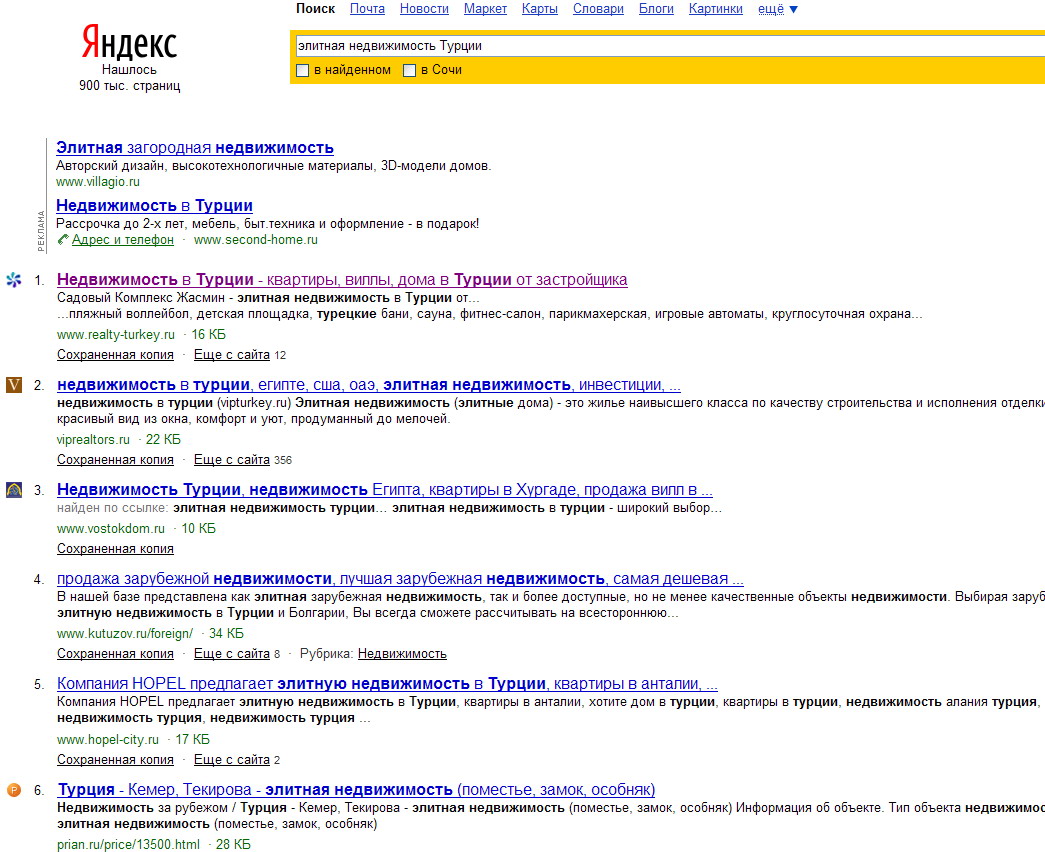Open 'Еще с сайта' for viprealtors.ru
This screenshot has width=1045, height=852.
[x=231, y=460]
